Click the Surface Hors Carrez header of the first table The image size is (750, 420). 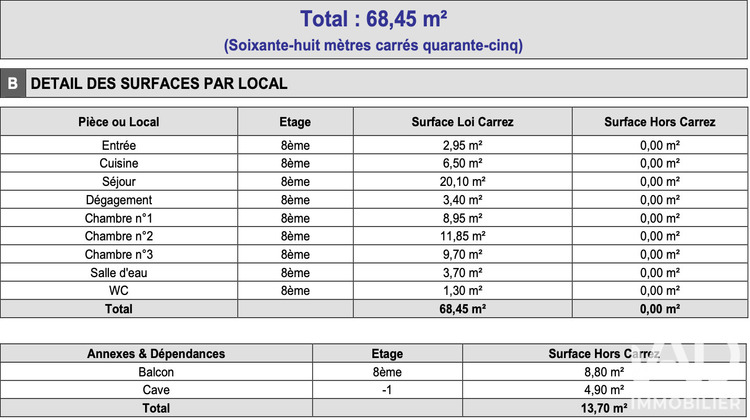pyautogui.click(x=660, y=122)
